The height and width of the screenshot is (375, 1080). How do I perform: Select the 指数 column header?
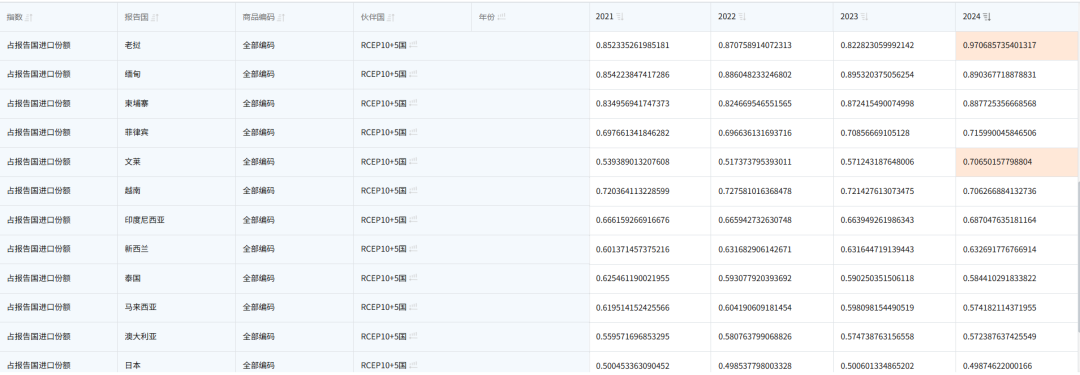point(59,17)
